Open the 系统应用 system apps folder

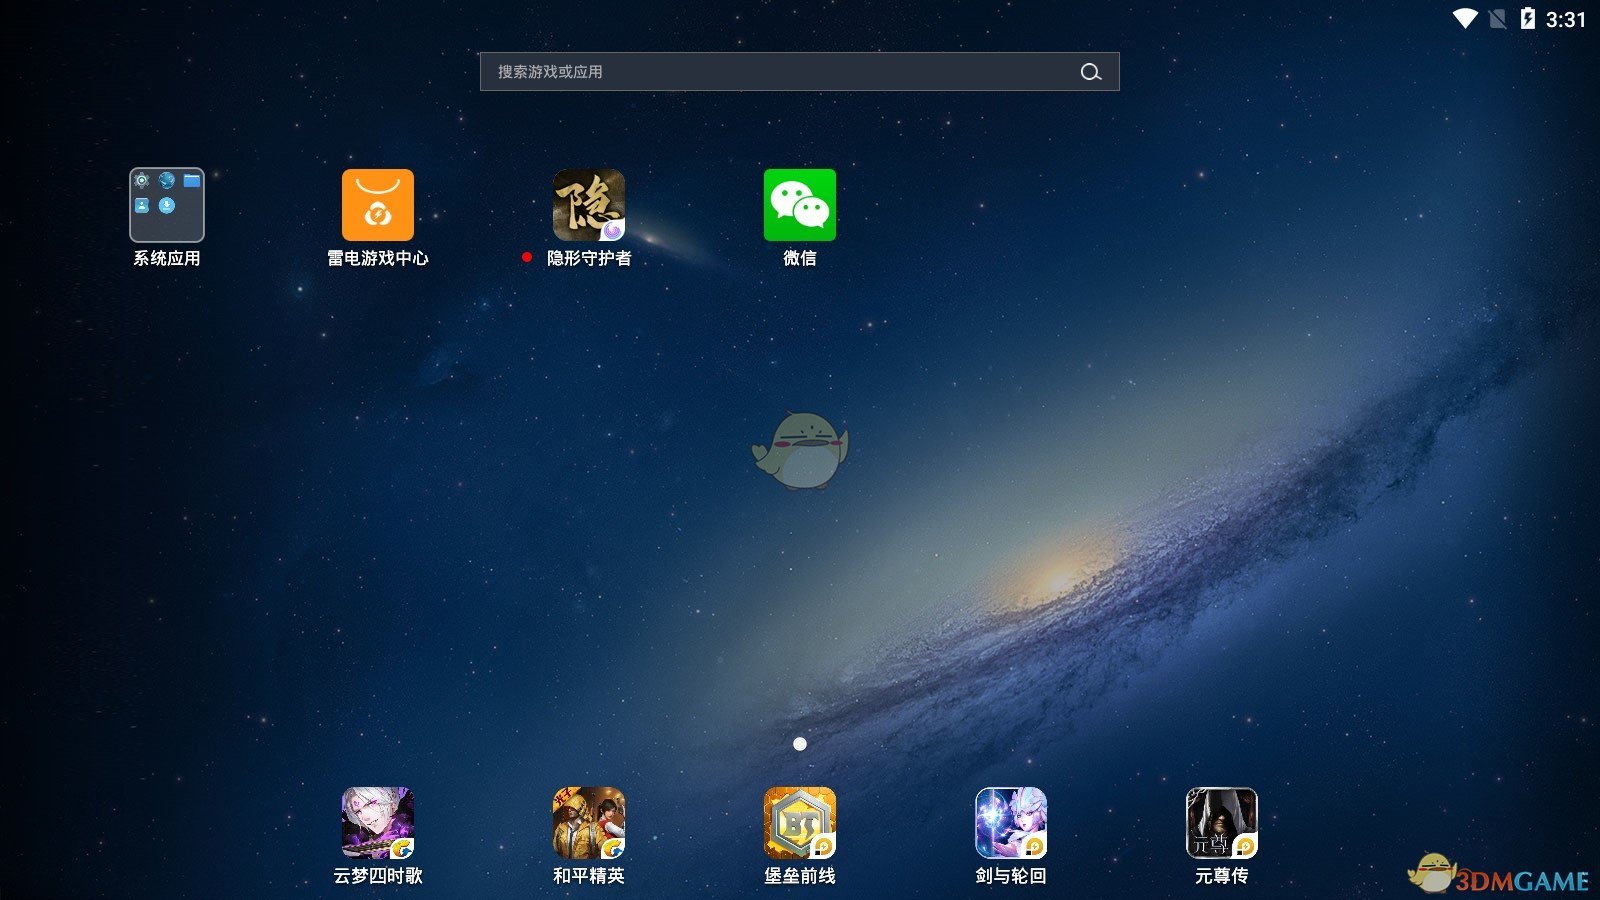click(x=167, y=204)
